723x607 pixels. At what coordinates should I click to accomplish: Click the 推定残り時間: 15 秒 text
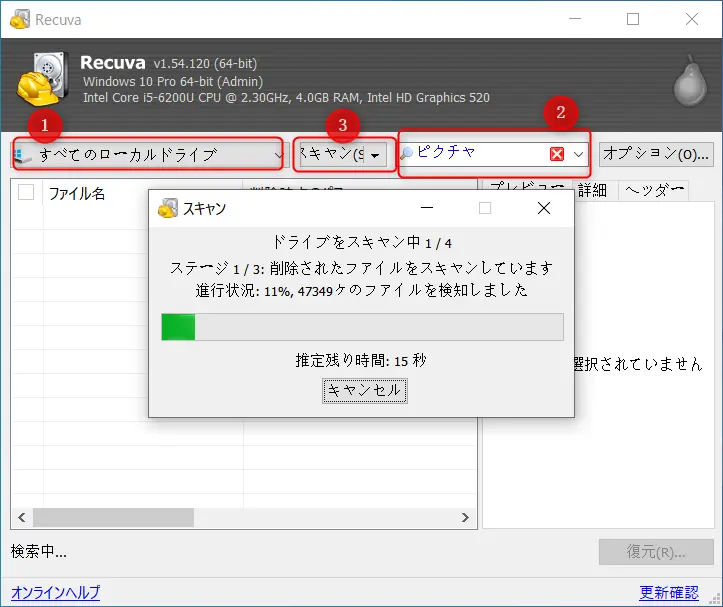(361, 360)
